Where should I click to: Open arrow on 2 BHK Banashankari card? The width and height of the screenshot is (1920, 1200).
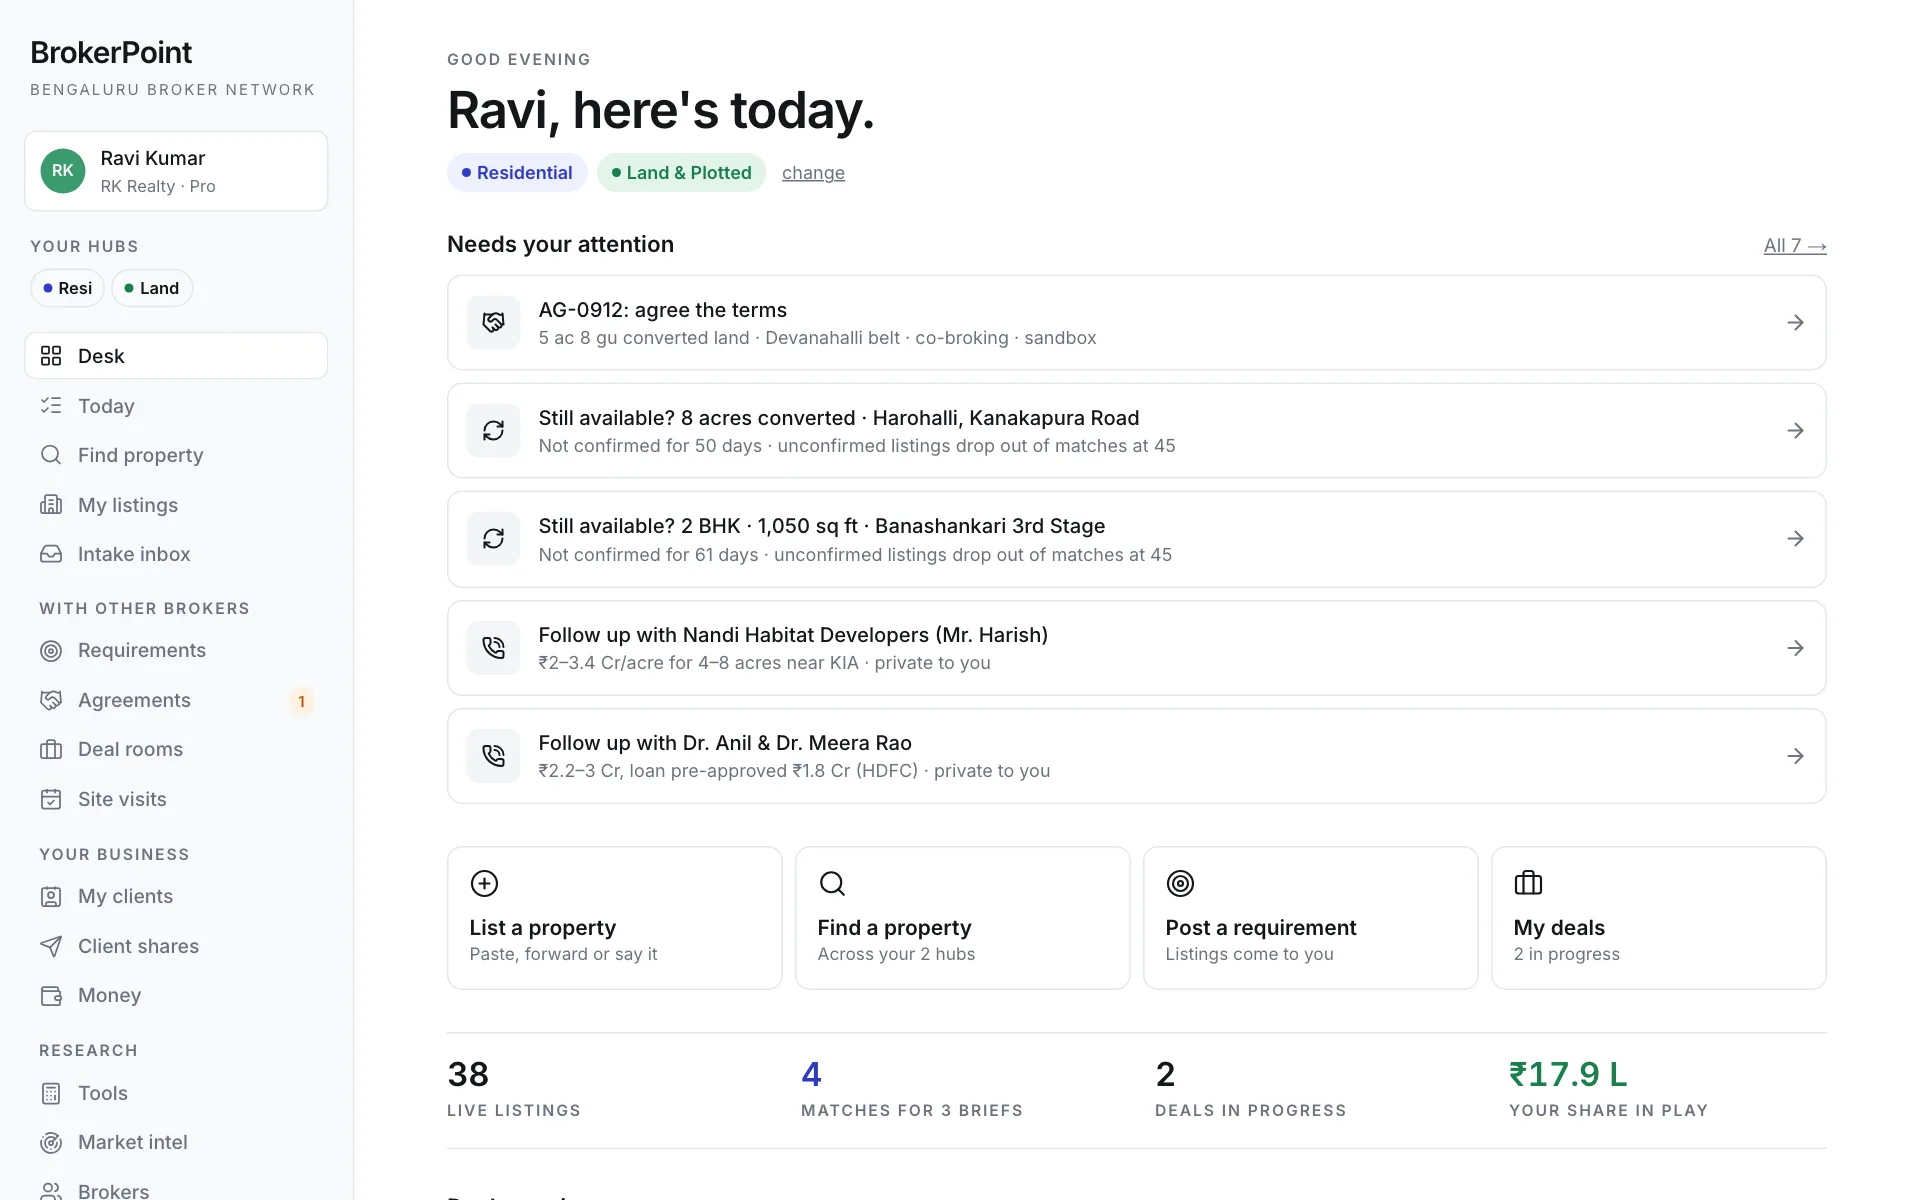coord(1795,539)
